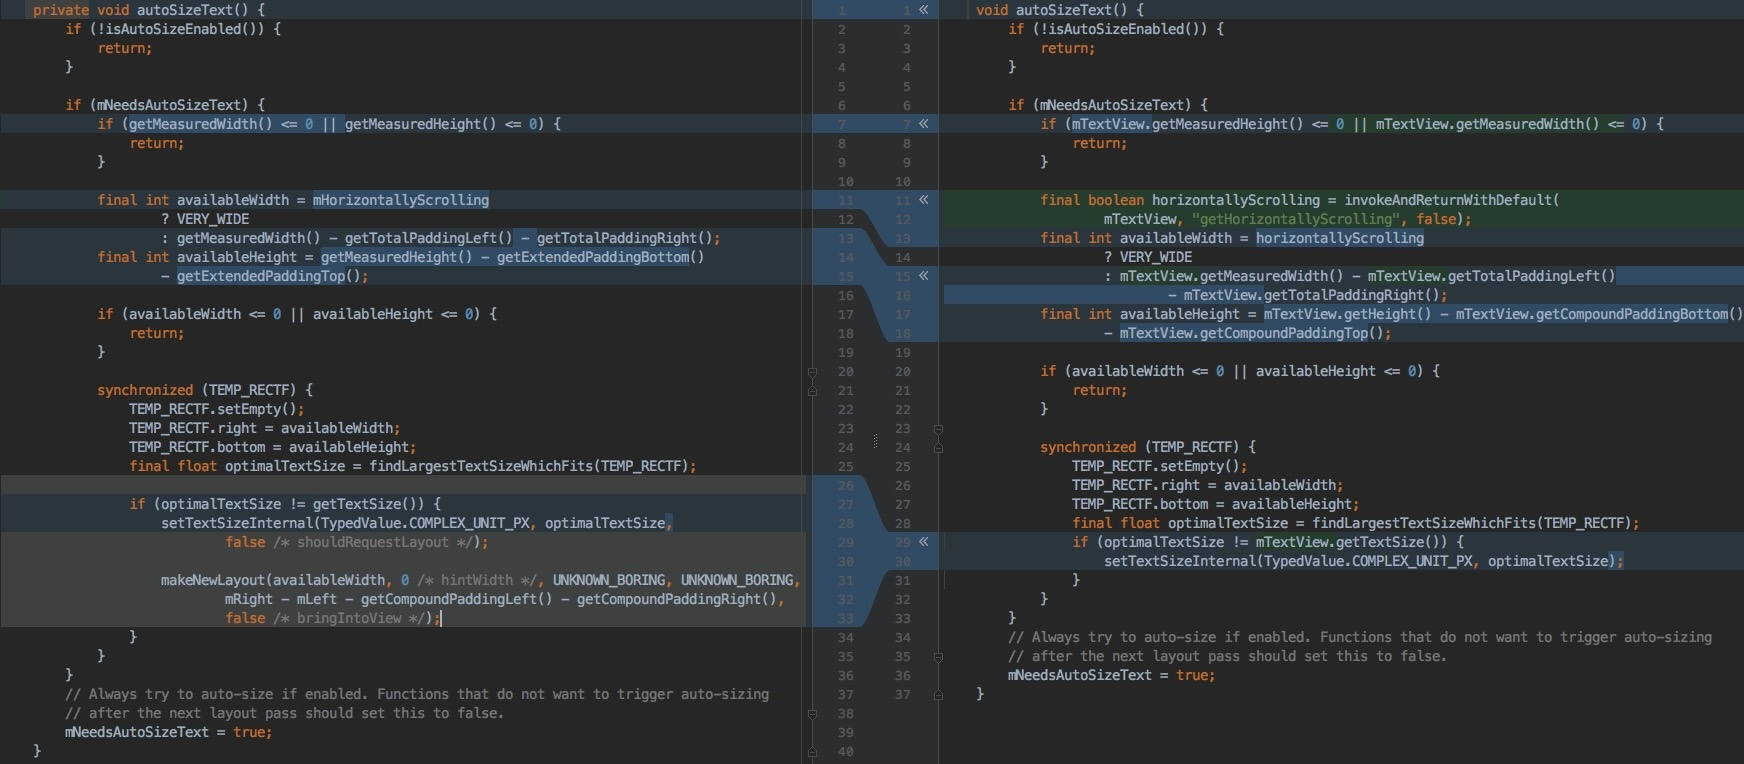Viewport: 1744px width, 764px height.
Task: Click 'VERY_WIDE' in the left pane
Action: click(213, 219)
